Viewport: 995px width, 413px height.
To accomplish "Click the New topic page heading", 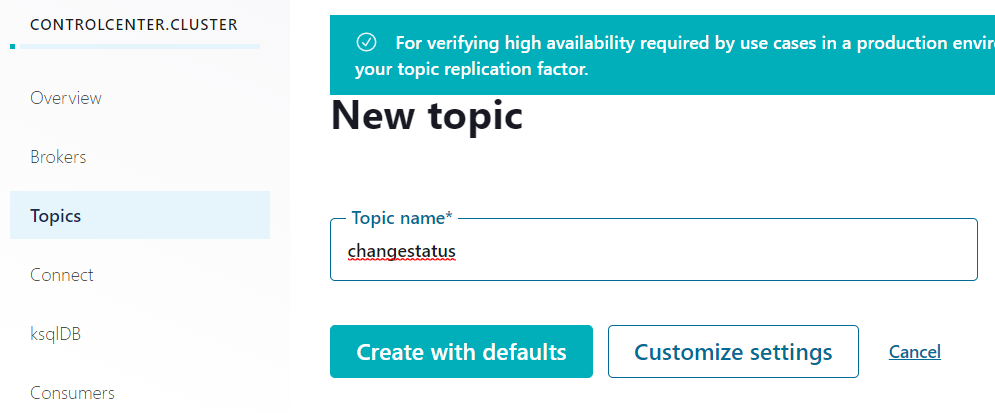I will click(427, 115).
